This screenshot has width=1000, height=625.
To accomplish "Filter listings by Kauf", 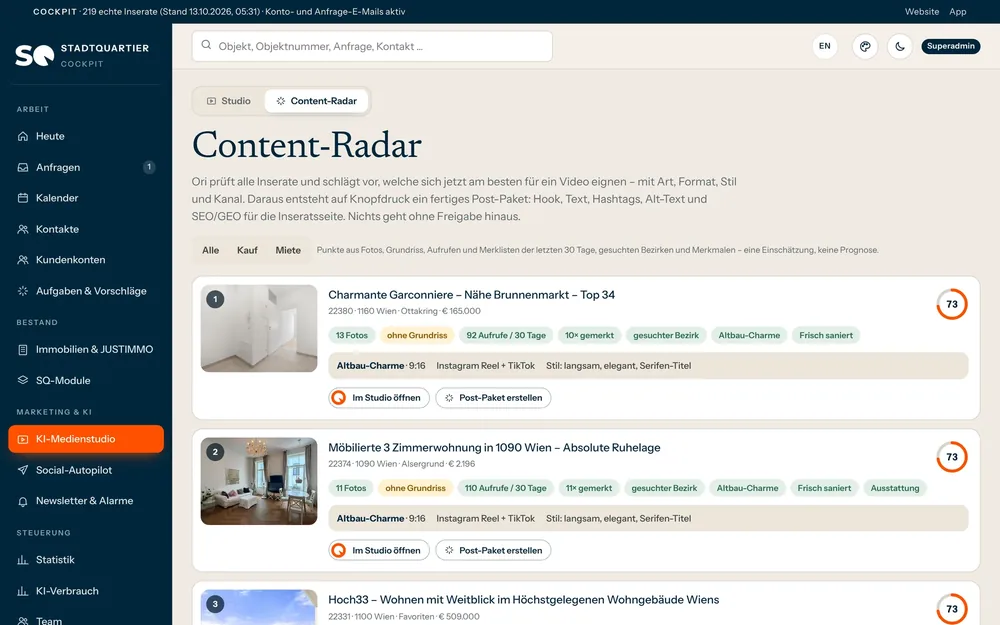I will click(247, 251).
